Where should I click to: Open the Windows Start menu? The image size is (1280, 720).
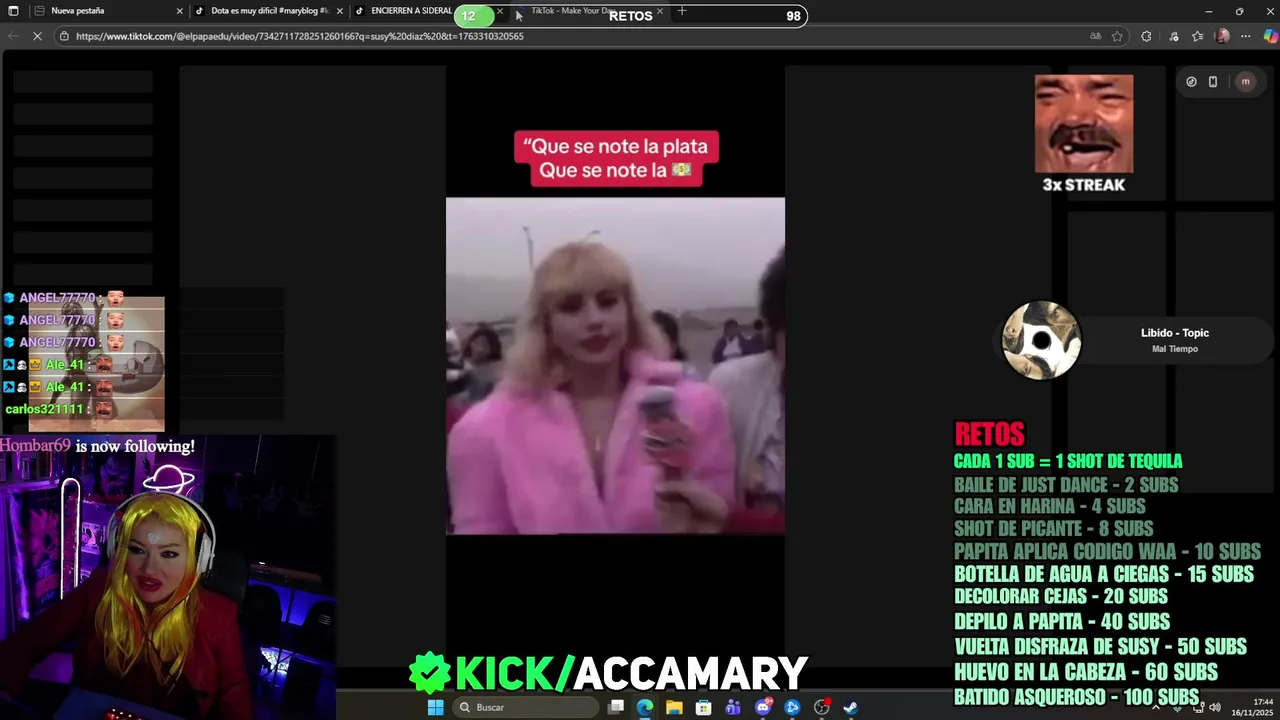coord(435,707)
